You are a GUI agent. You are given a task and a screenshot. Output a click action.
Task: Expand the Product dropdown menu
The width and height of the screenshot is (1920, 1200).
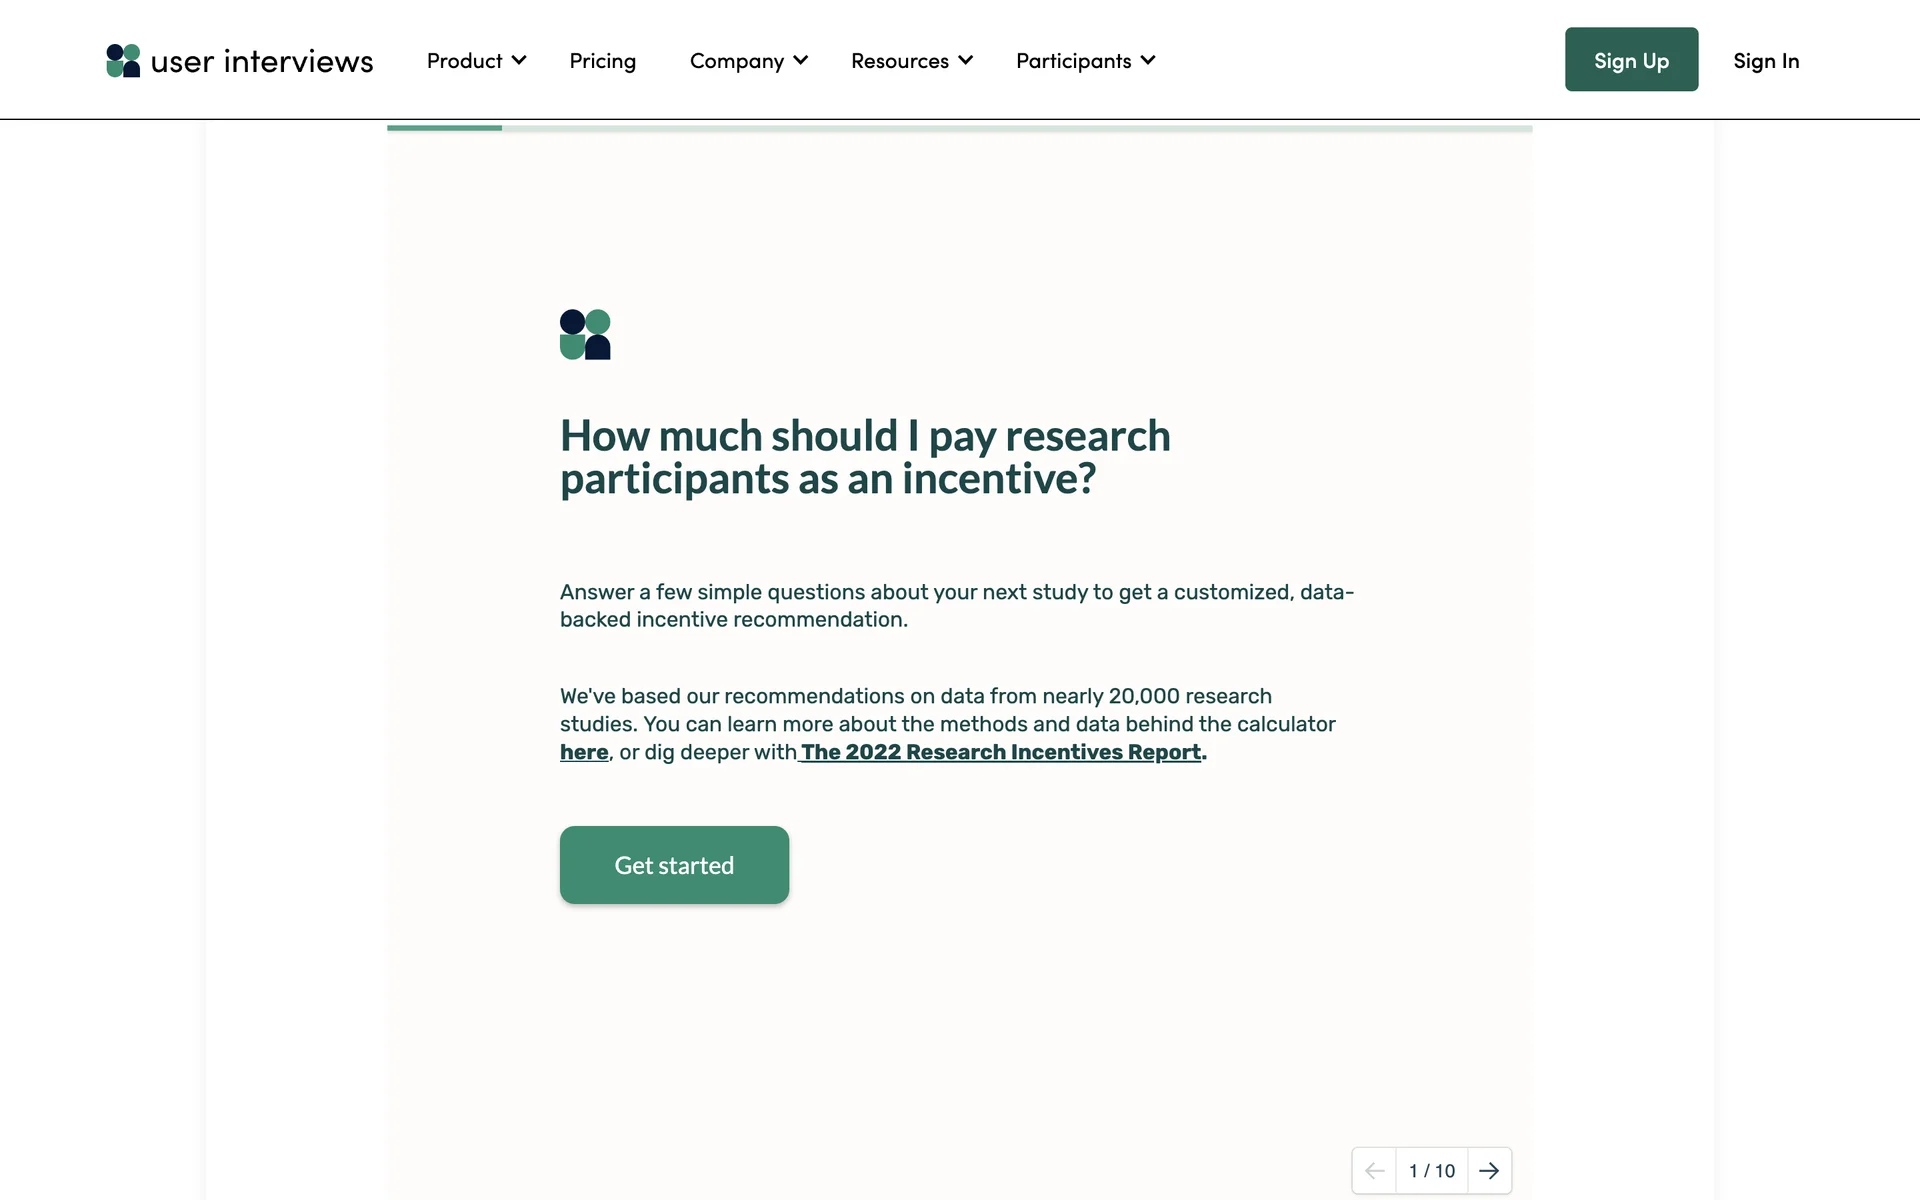465,61
